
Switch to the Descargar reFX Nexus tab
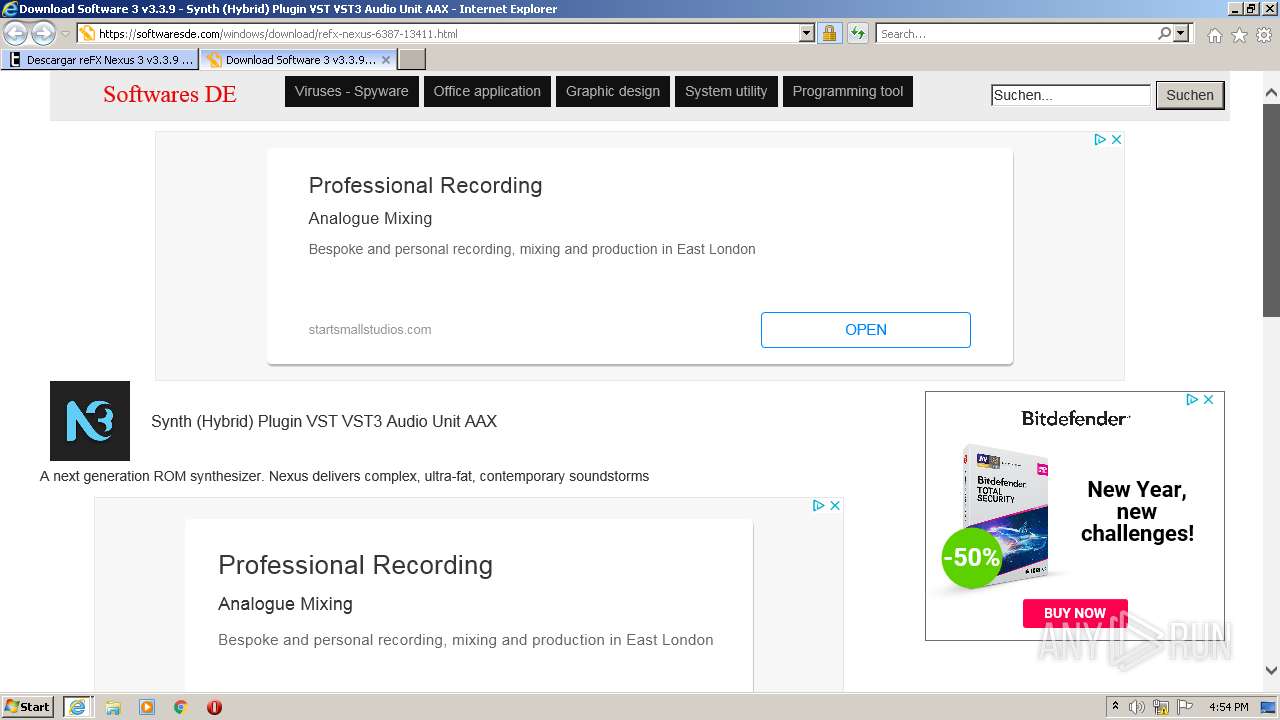100,60
